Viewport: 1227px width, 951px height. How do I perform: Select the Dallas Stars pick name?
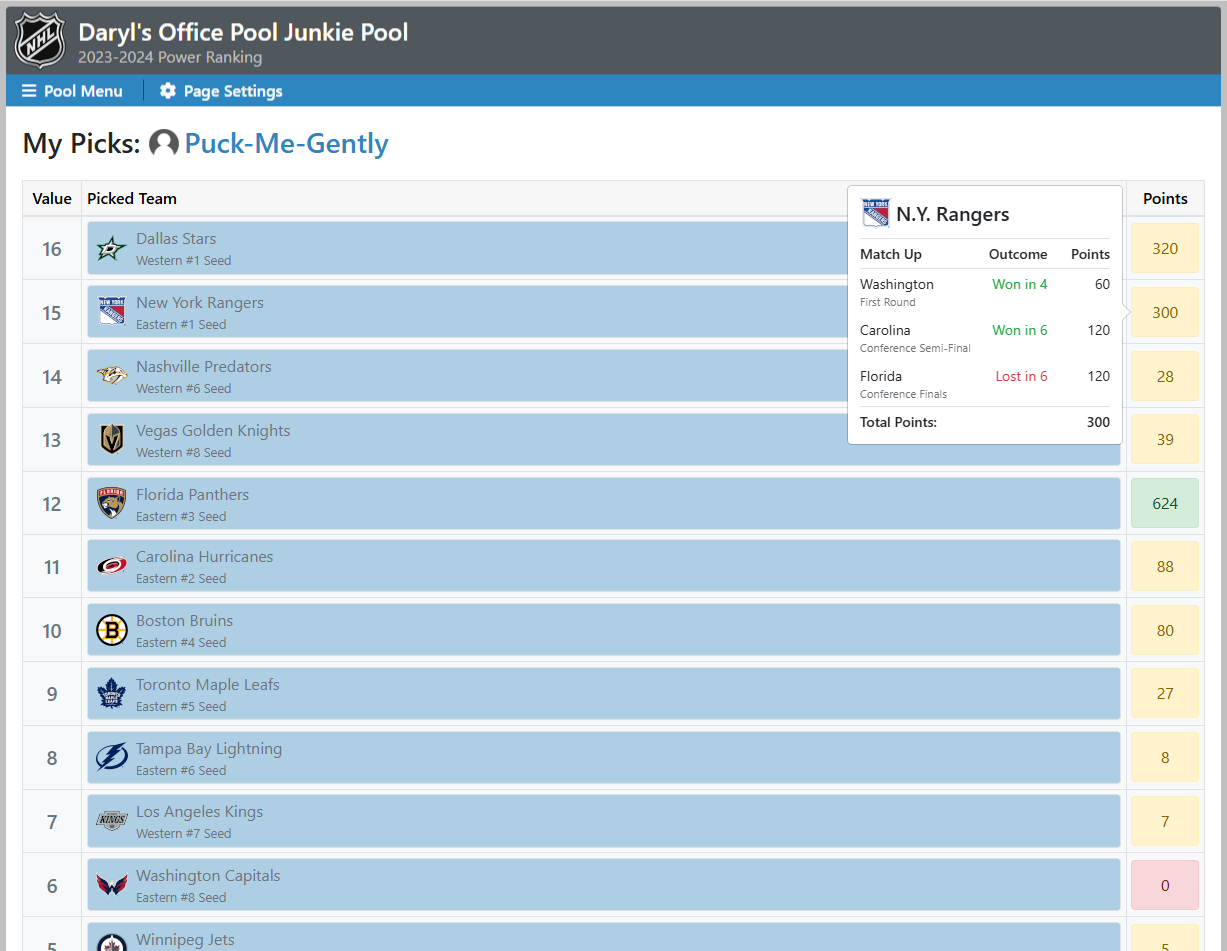coord(176,239)
